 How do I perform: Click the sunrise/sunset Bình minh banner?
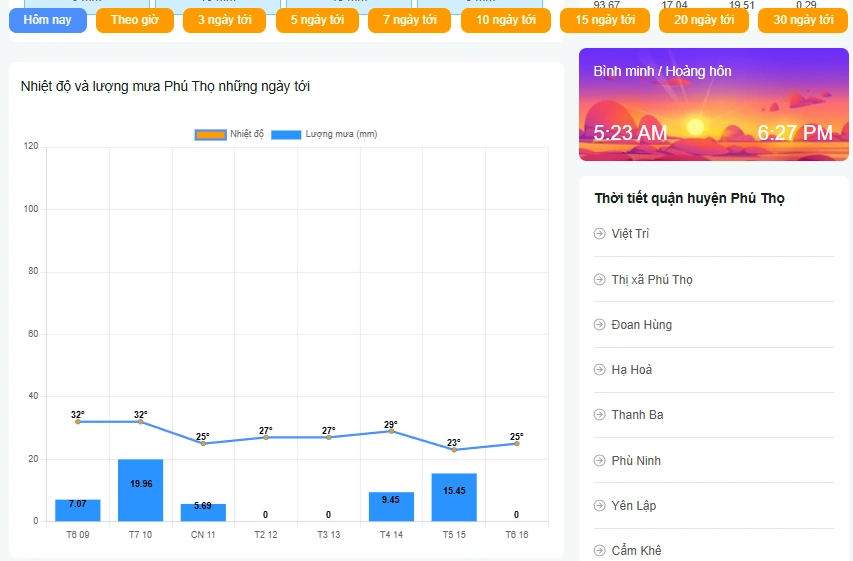tap(713, 105)
